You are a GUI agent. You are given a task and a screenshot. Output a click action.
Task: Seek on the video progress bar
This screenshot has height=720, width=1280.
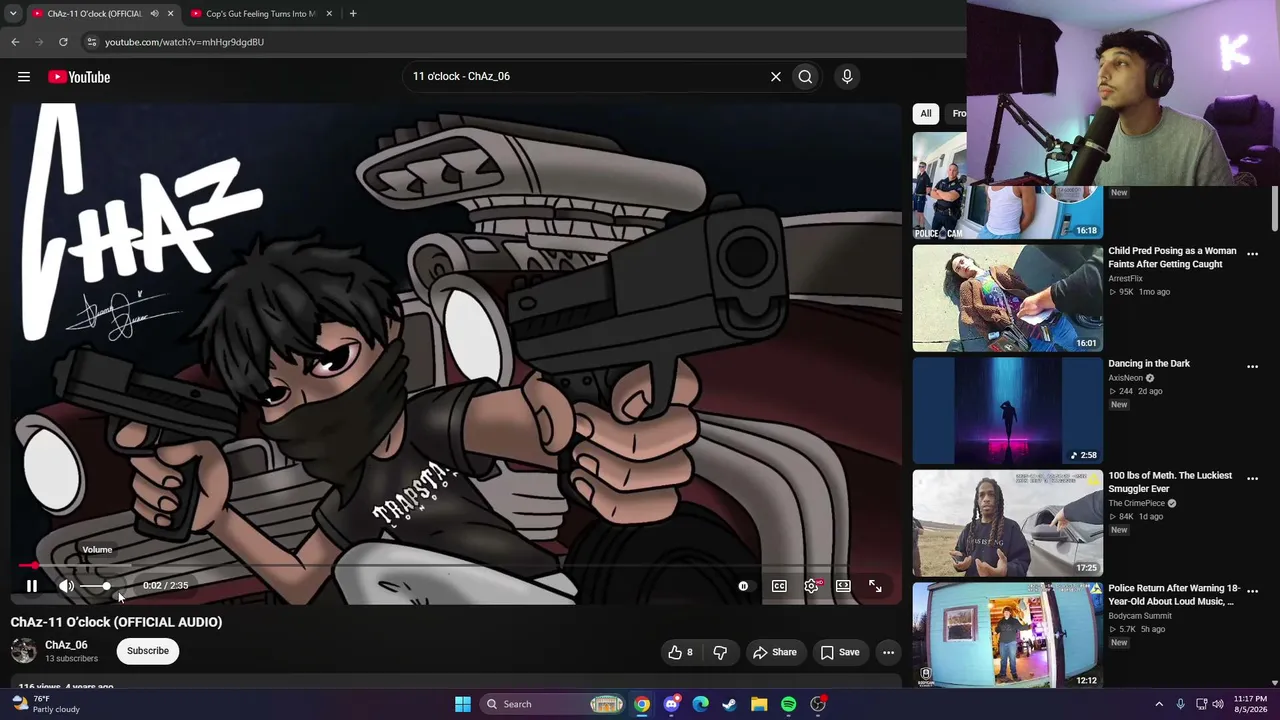(x=456, y=566)
